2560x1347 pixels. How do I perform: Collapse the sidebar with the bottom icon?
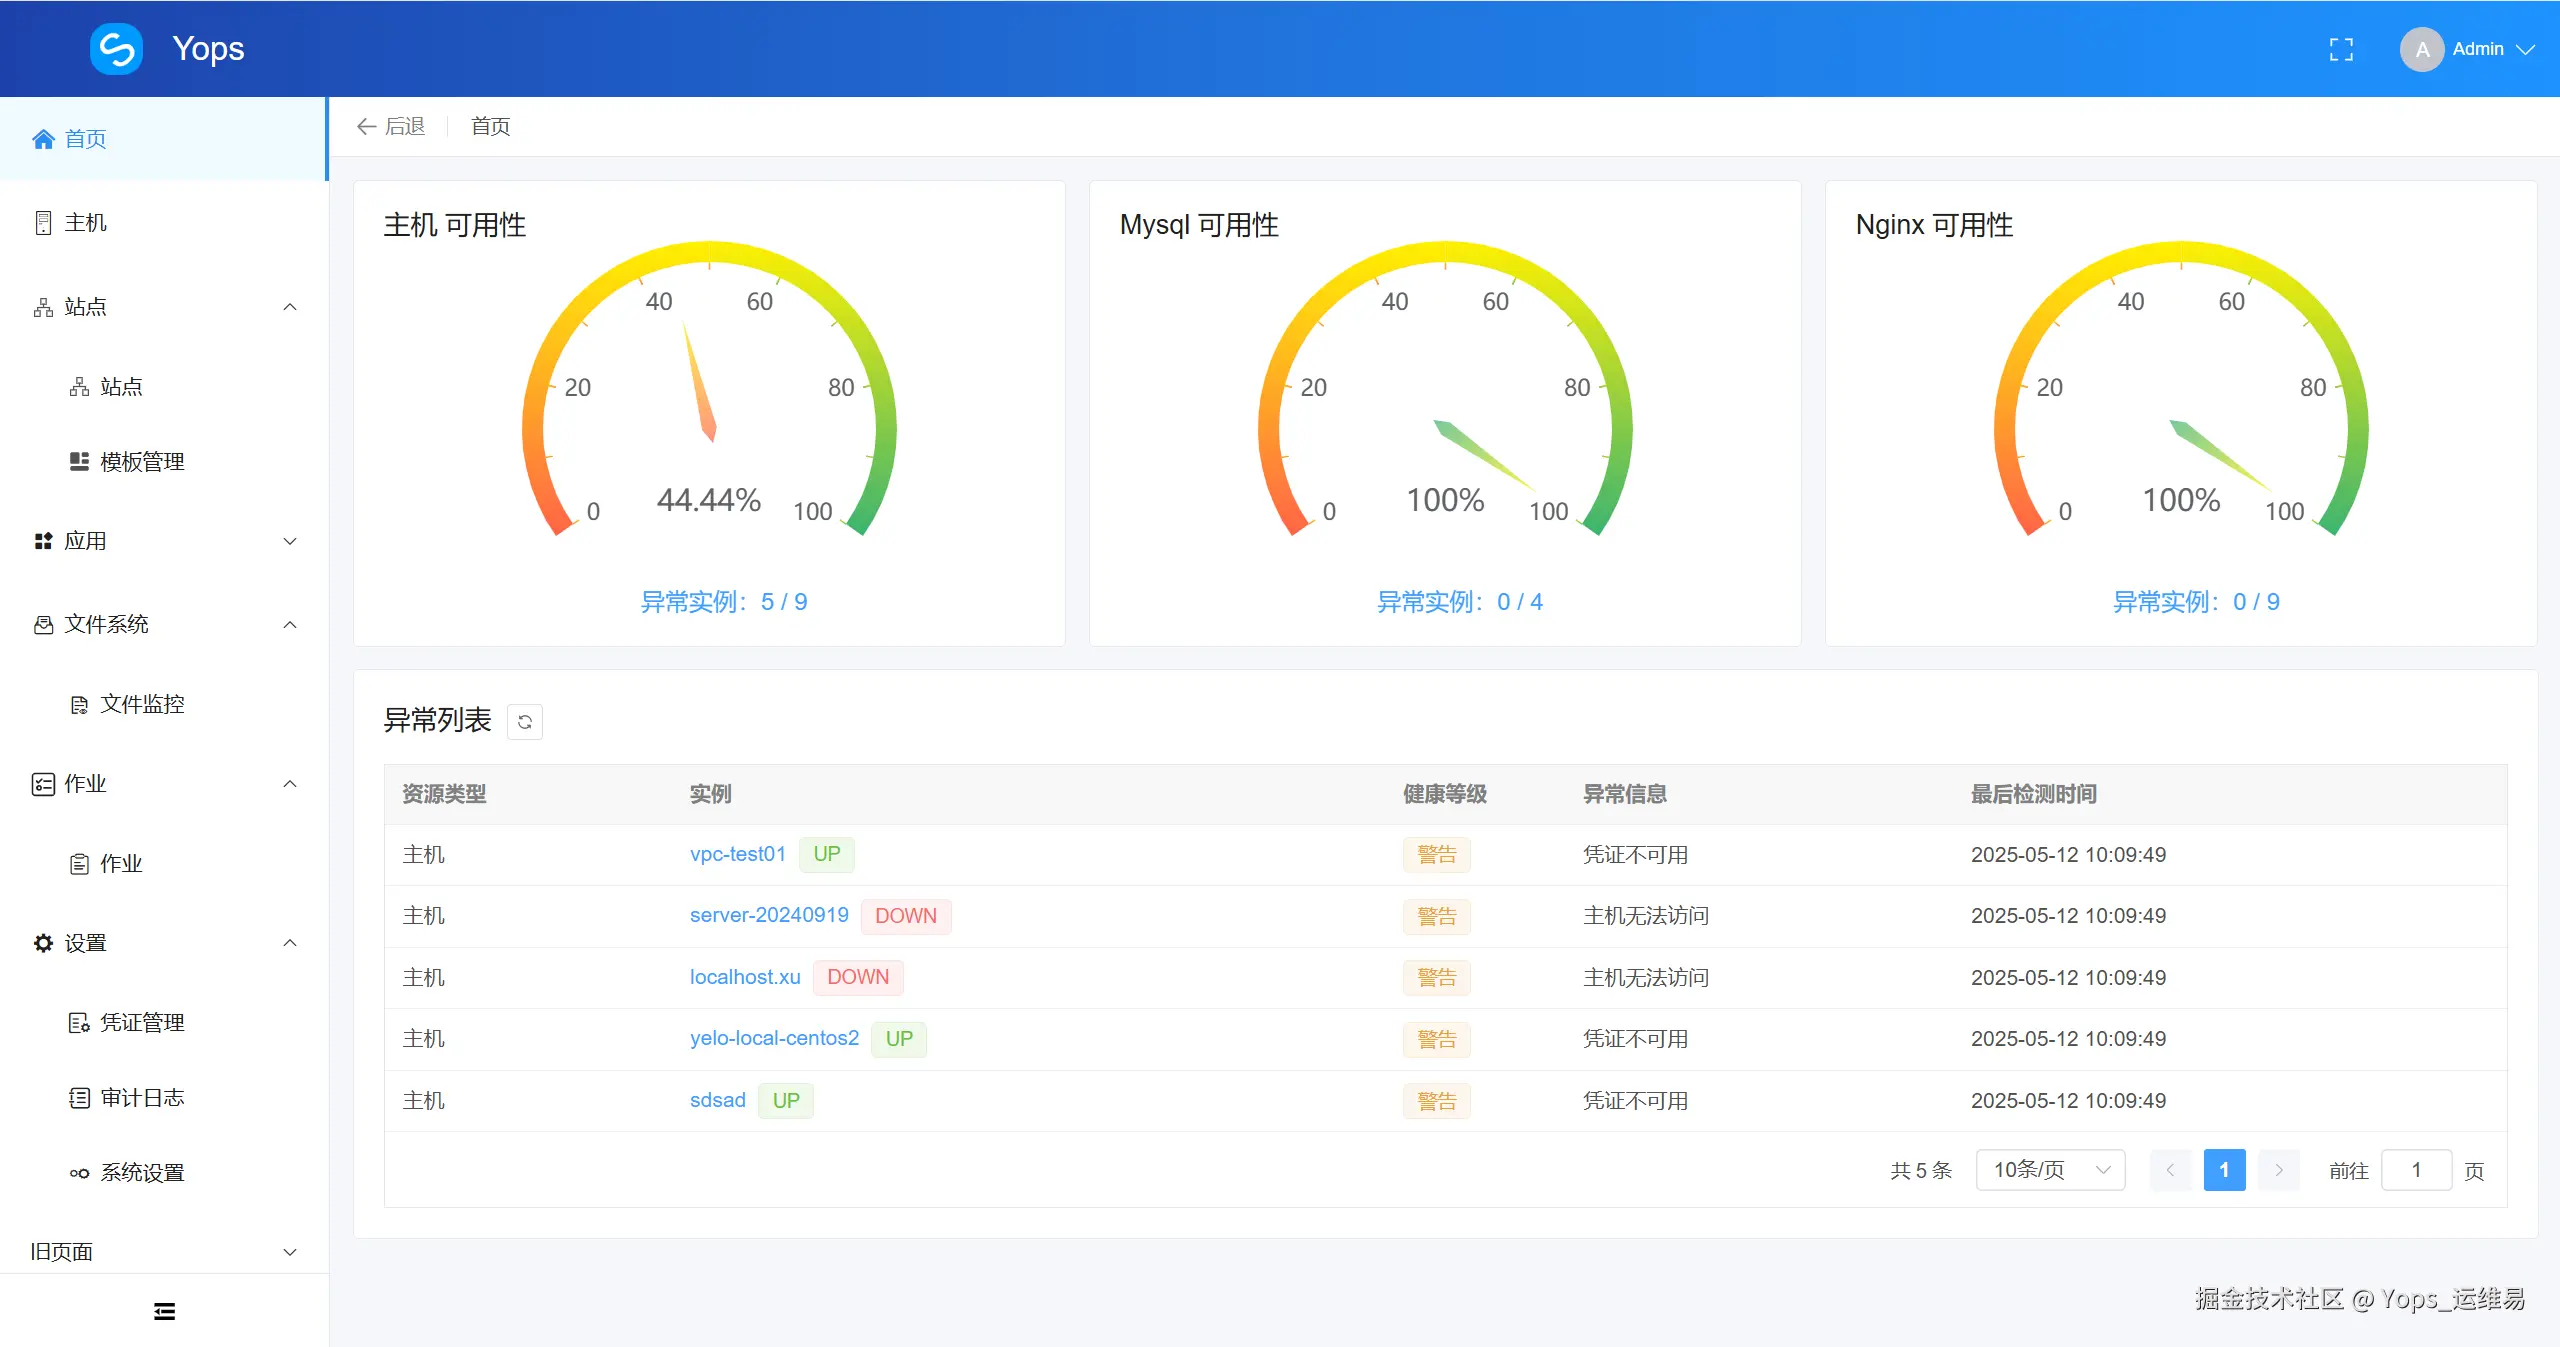164,1311
